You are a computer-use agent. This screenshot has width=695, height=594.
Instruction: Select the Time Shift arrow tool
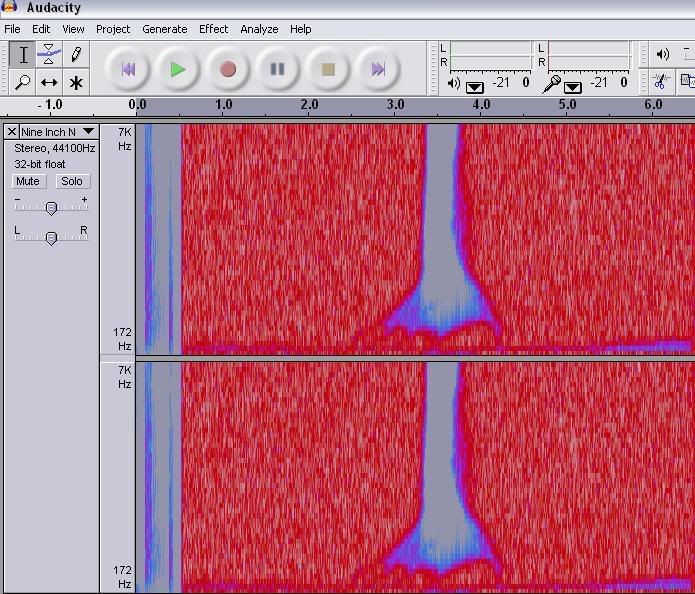tap(49, 82)
